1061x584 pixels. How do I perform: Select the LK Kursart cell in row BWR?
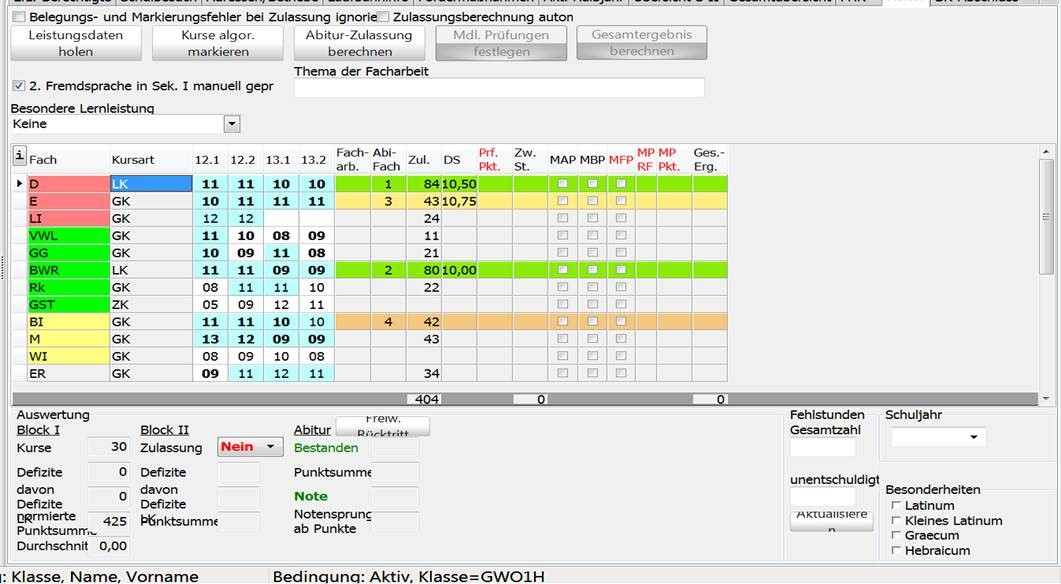151,270
